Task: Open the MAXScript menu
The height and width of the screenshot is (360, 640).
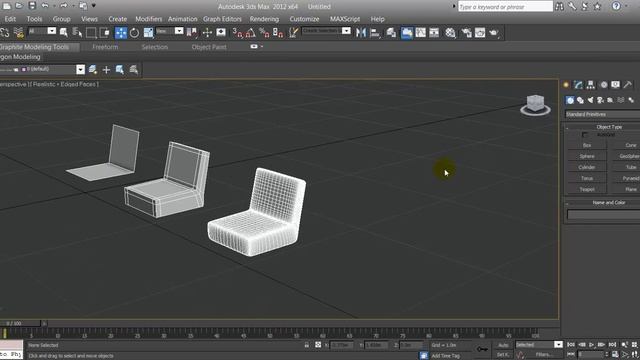Action: [x=345, y=19]
